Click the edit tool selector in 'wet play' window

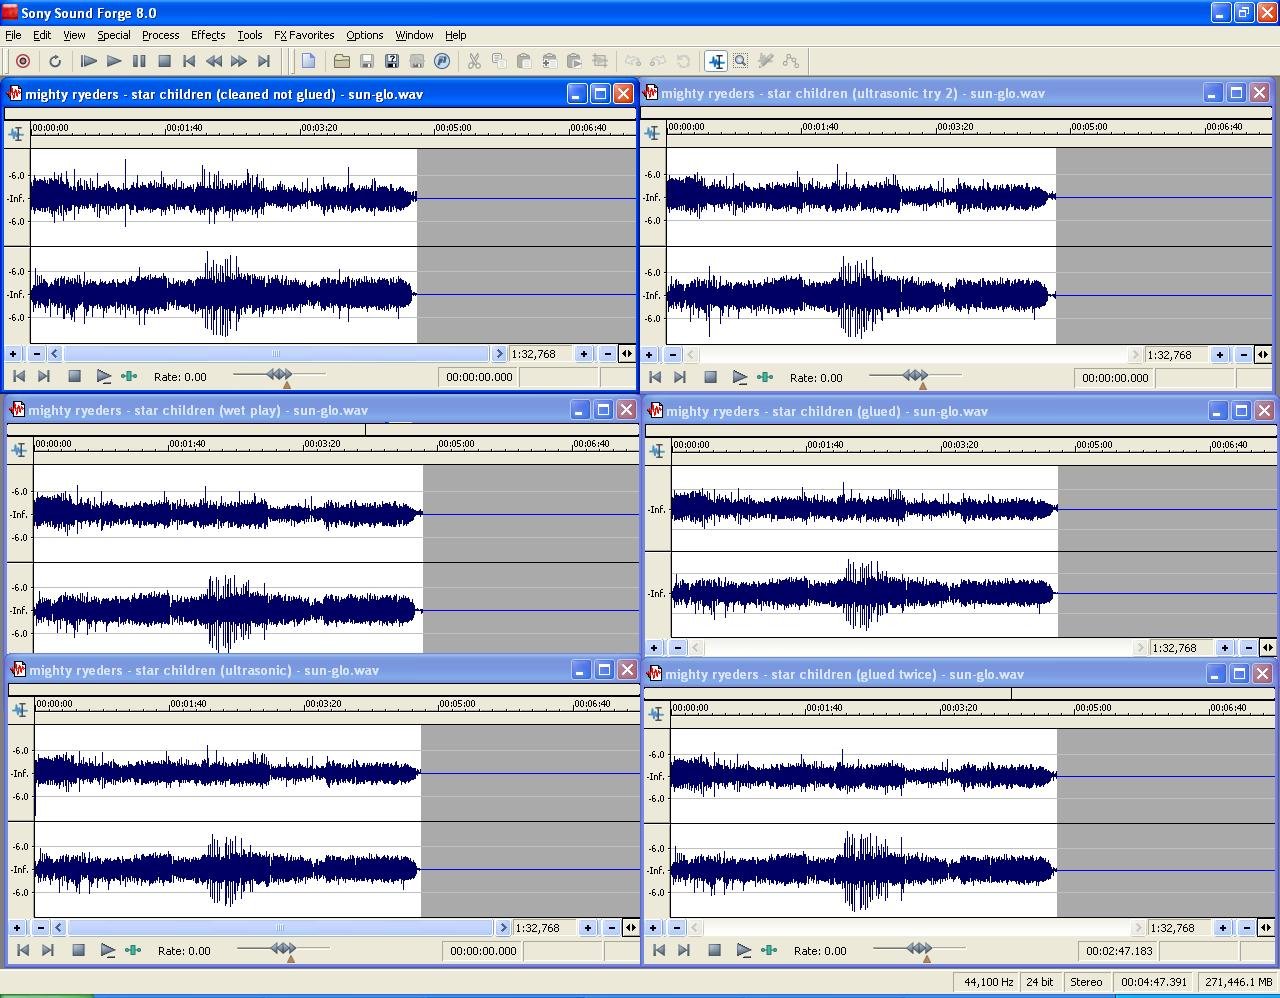20,450
